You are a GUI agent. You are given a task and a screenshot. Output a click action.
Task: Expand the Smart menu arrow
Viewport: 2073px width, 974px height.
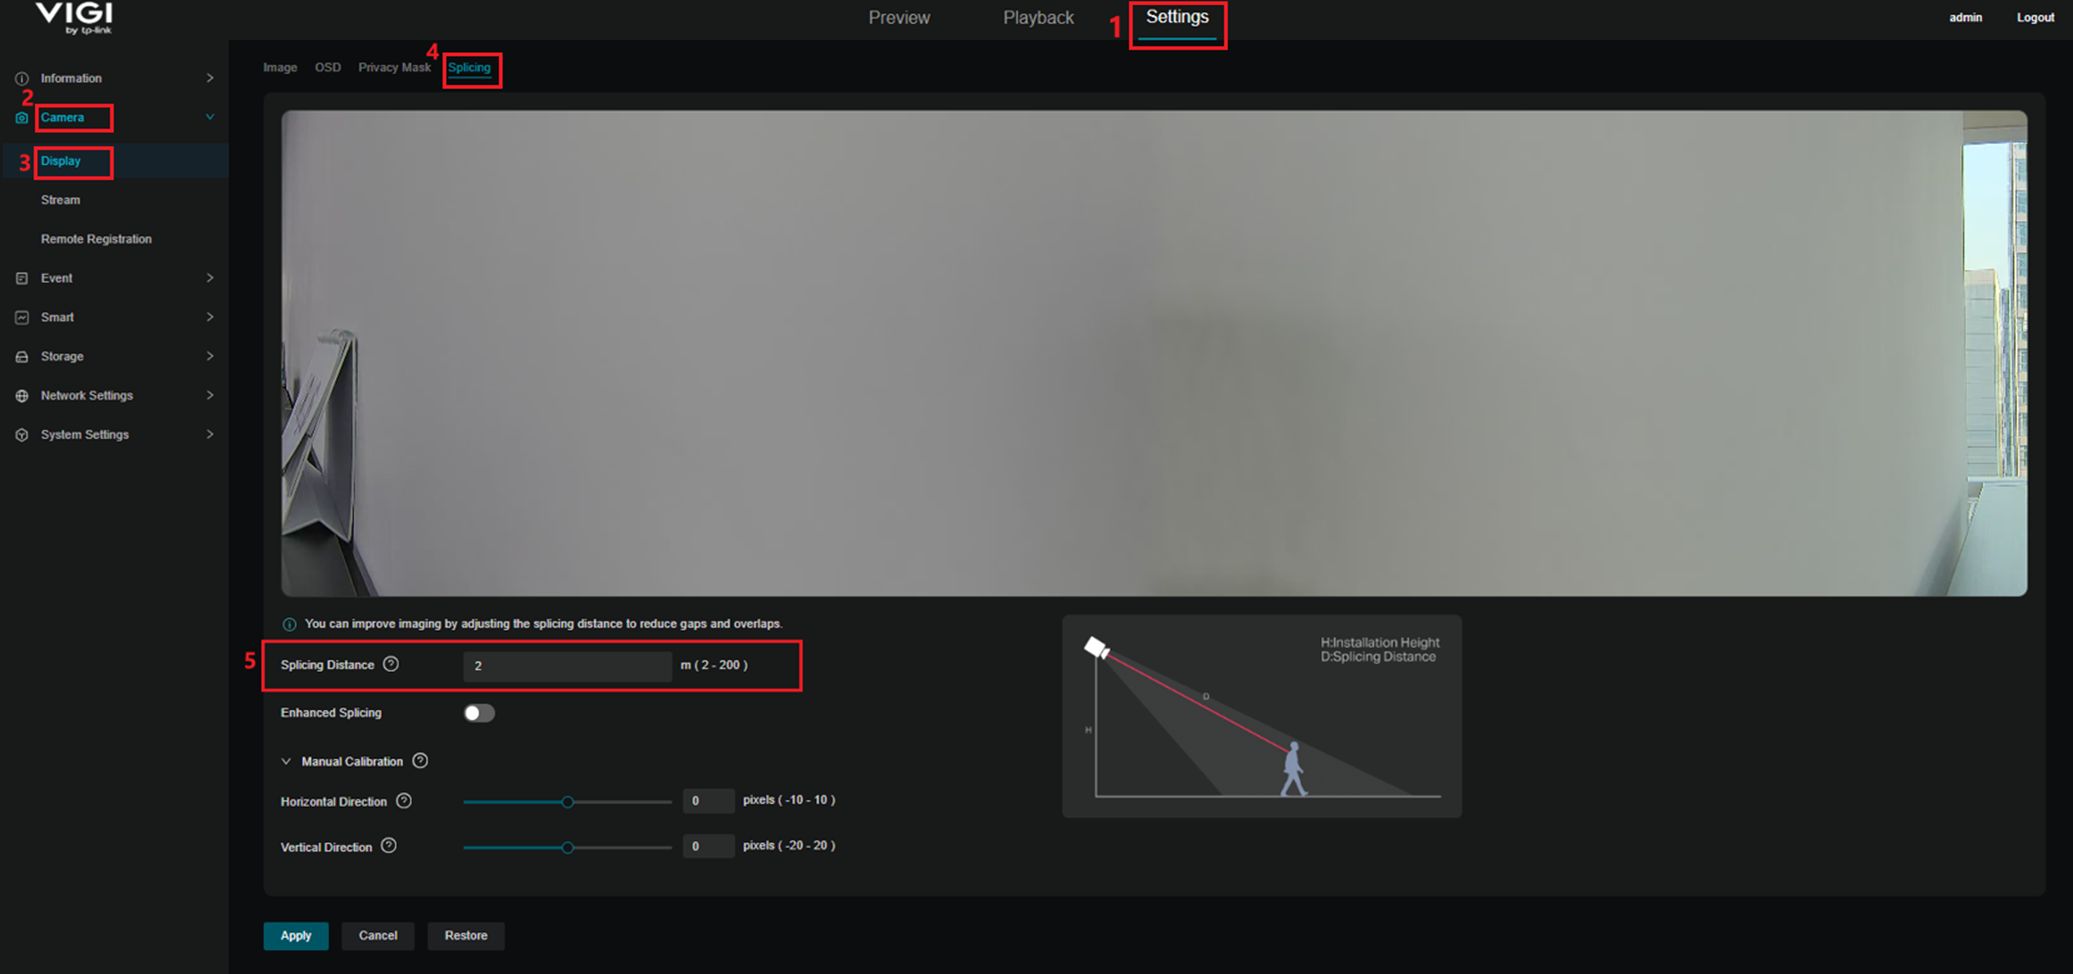tap(210, 317)
